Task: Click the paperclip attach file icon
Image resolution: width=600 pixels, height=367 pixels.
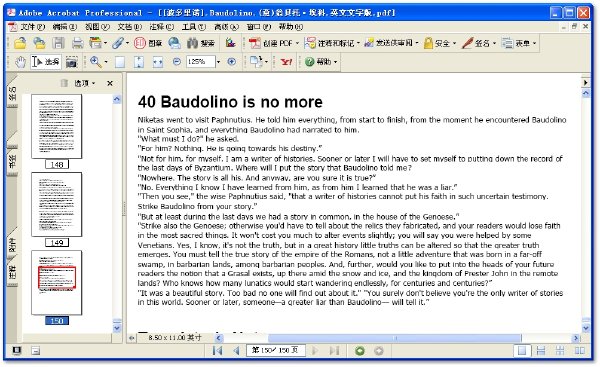Action: tap(118, 43)
